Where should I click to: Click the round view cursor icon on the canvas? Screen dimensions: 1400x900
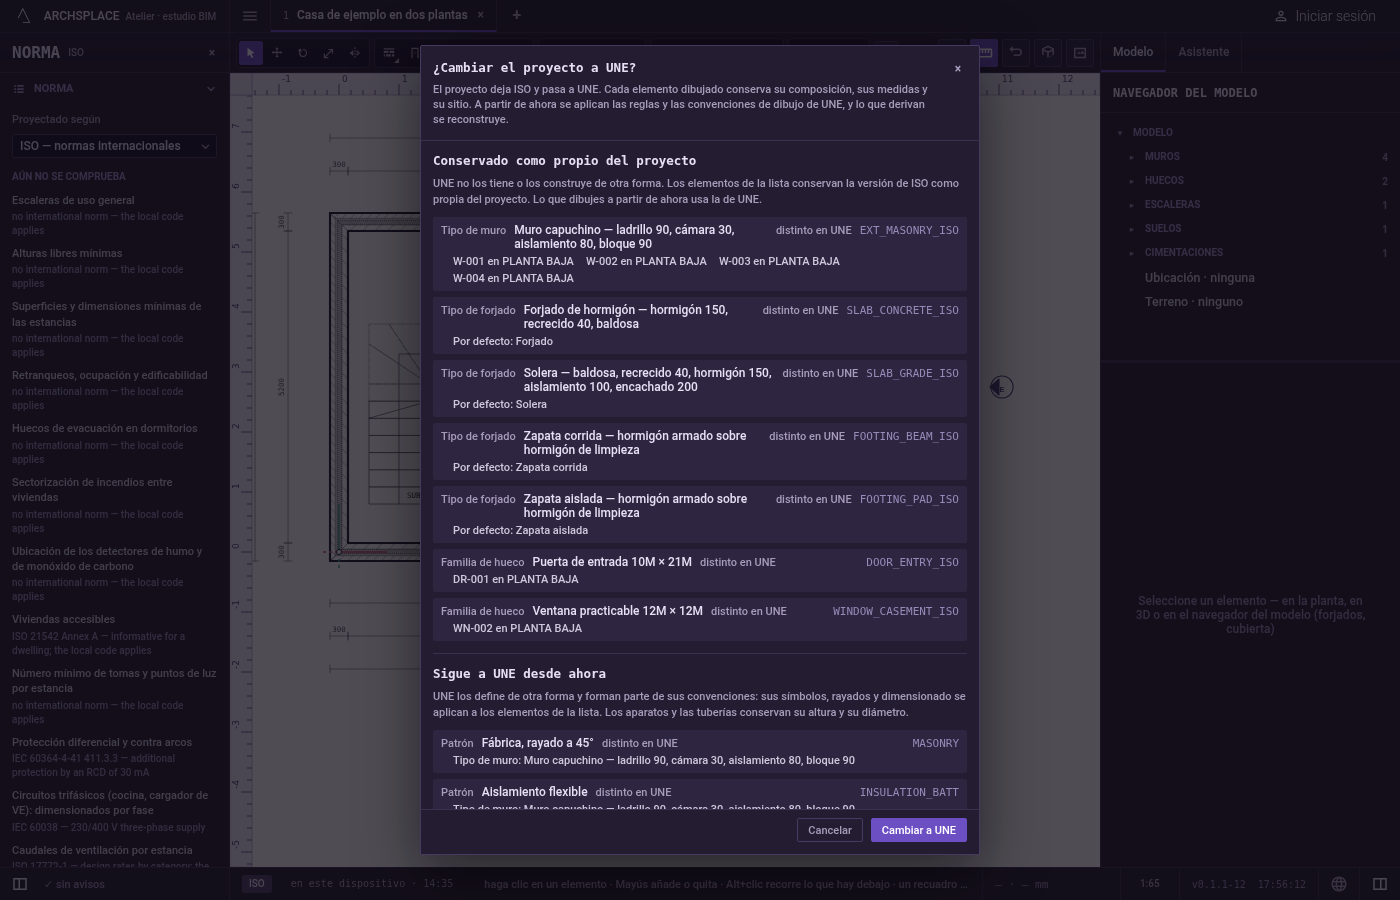pyautogui.click(x=1001, y=387)
